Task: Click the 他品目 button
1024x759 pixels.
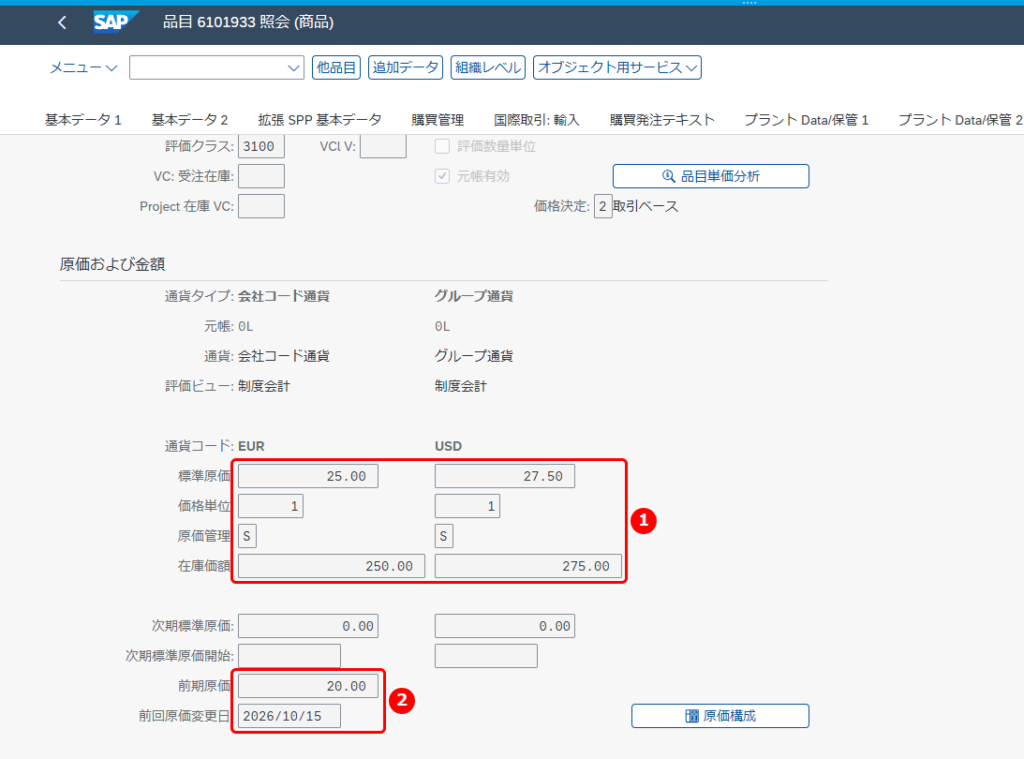Action: [x=336, y=67]
